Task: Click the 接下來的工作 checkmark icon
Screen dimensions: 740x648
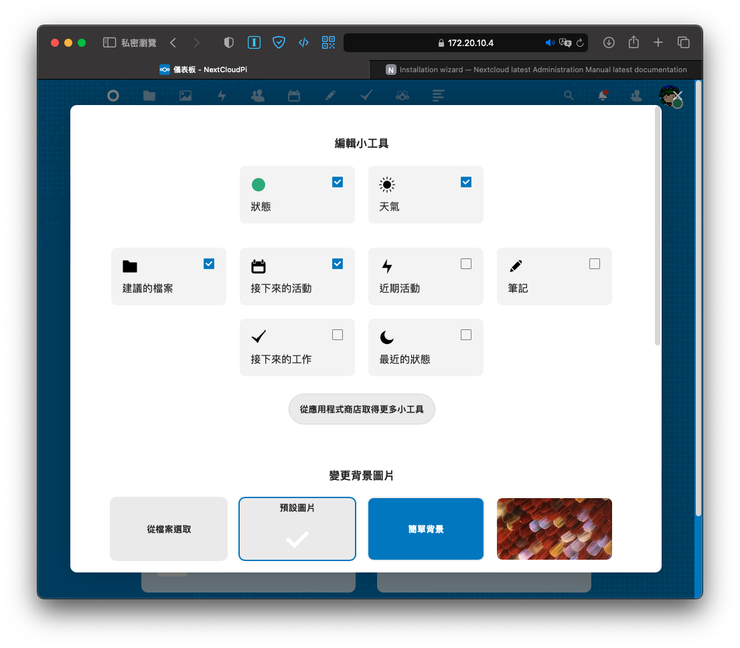Action: [259, 337]
